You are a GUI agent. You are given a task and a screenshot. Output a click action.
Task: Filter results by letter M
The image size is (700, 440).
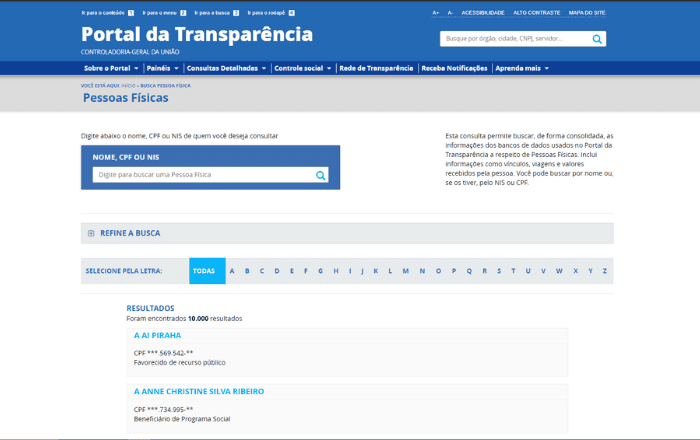click(406, 271)
